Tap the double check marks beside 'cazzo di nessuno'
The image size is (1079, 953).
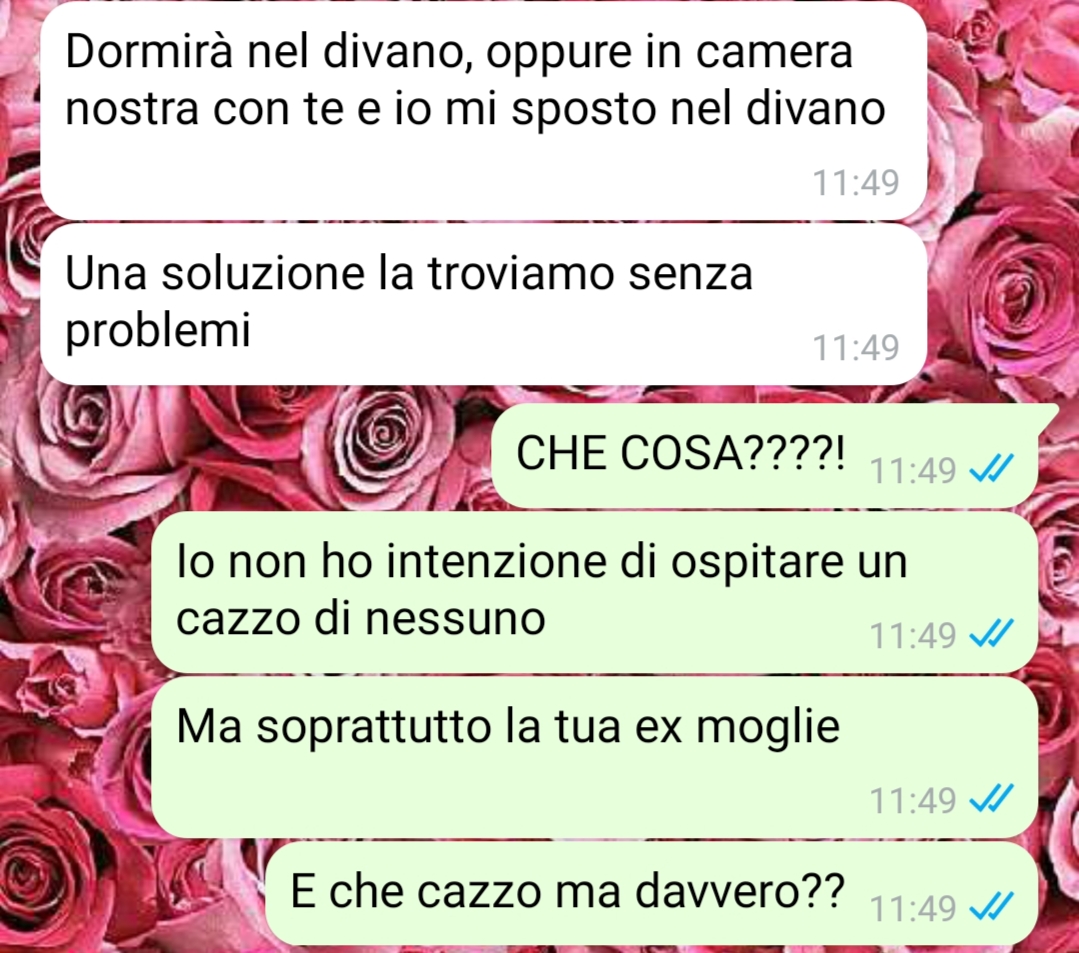(x=991, y=633)
